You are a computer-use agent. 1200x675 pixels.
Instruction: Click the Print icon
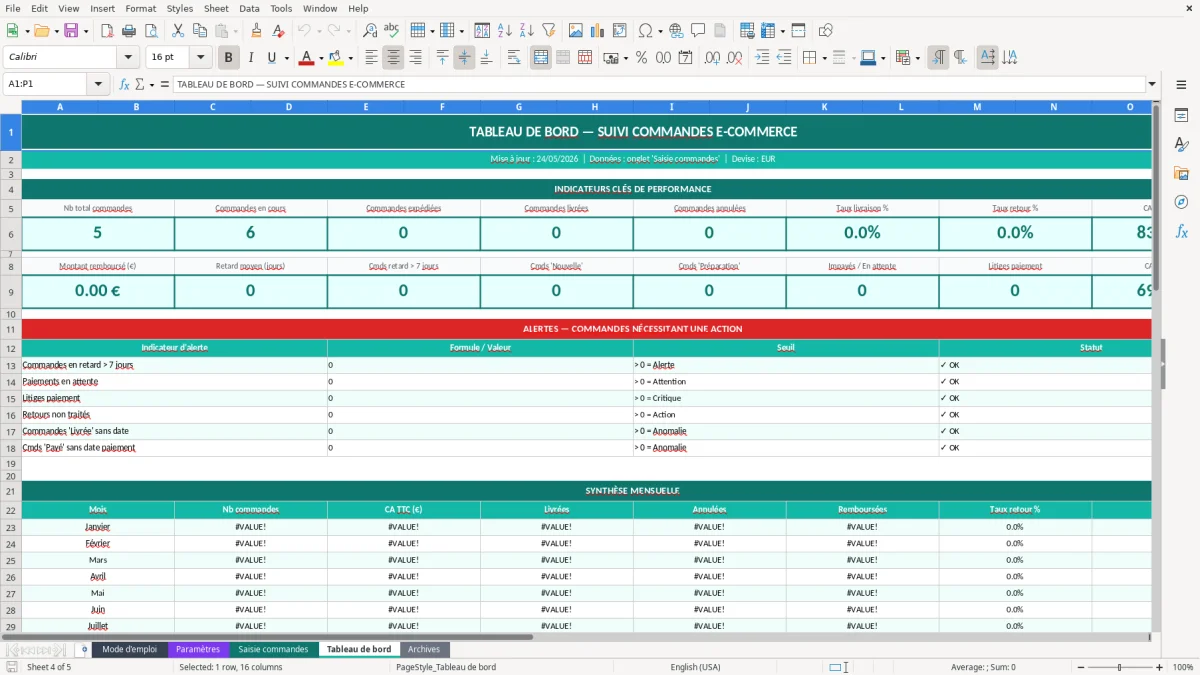128,31
